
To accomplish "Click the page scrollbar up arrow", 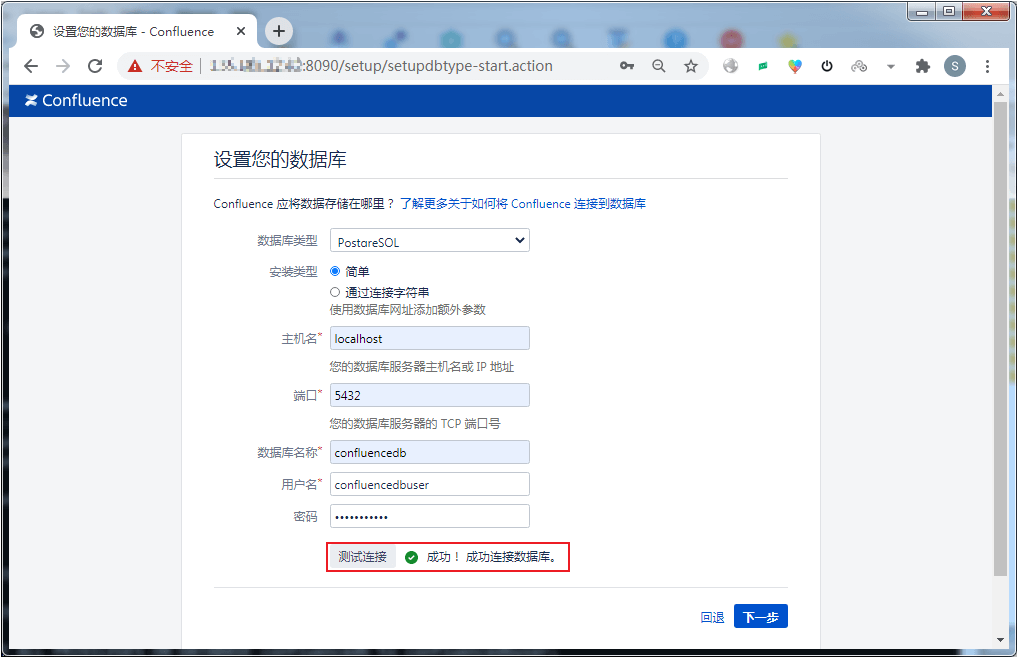I will click(1000, 94).
